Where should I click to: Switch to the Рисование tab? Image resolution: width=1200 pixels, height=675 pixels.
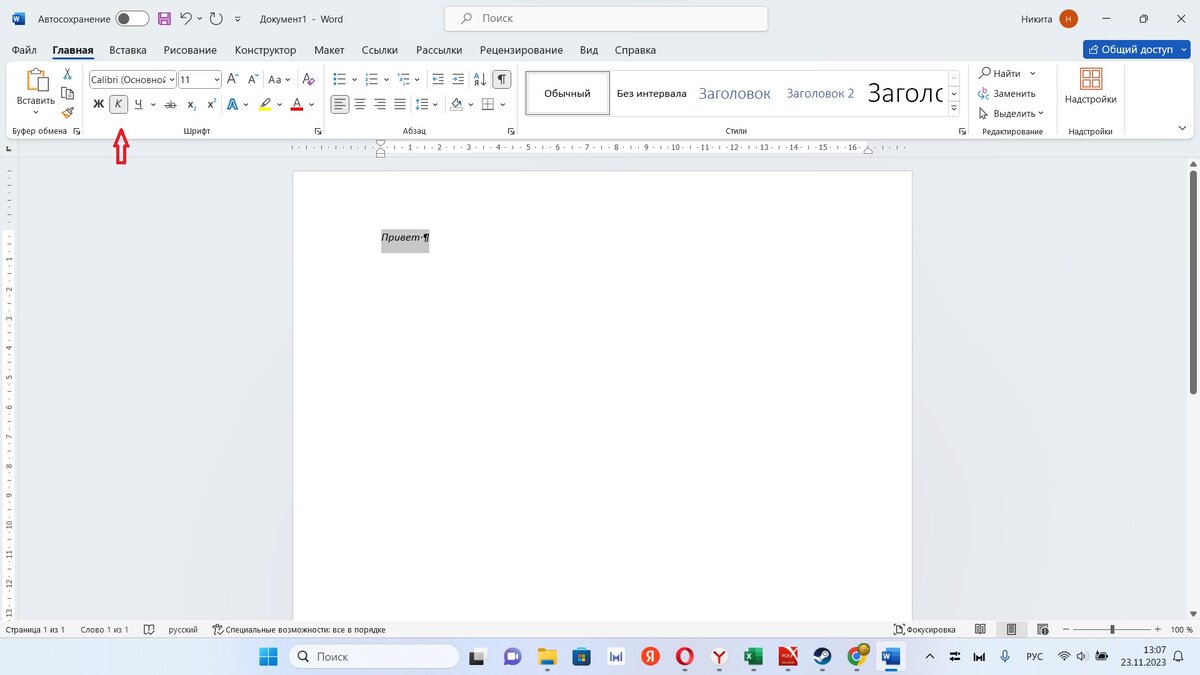[190, 50]
